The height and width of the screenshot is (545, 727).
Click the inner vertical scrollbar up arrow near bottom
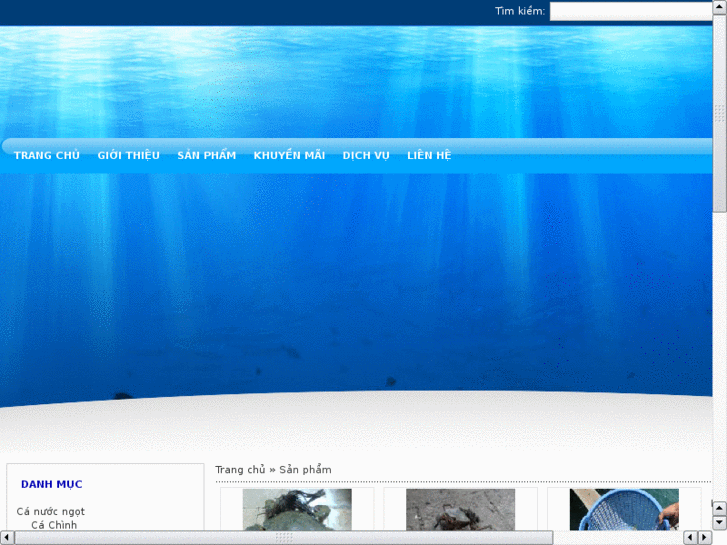[720, 508]
